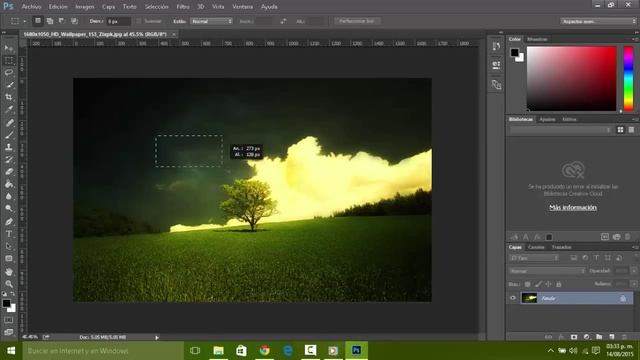The image size is (640, 360).
Task: Switch to the Muestras tab
Action: pyautogui.click(x=537, y=39)
